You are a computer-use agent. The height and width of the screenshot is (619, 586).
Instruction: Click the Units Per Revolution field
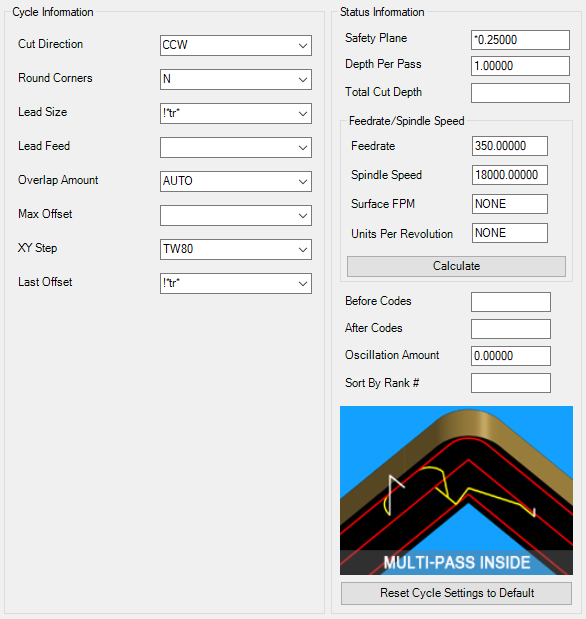pos(509,233)
